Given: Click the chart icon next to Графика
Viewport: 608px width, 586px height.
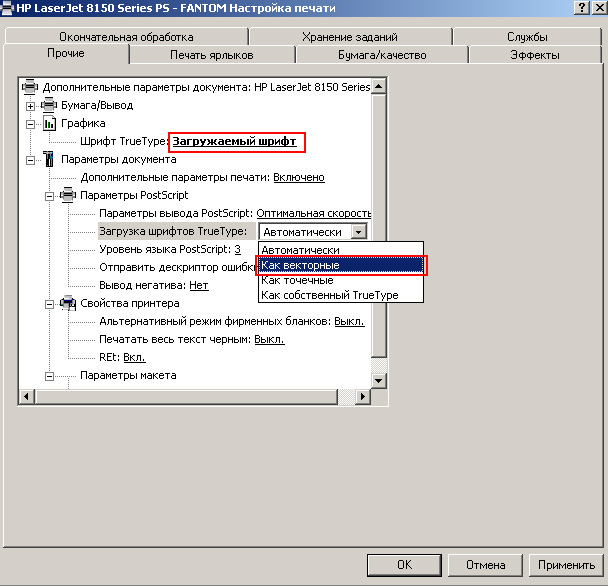Looking at the screenshot, I should pyautogui.click(x=49, y=123).
